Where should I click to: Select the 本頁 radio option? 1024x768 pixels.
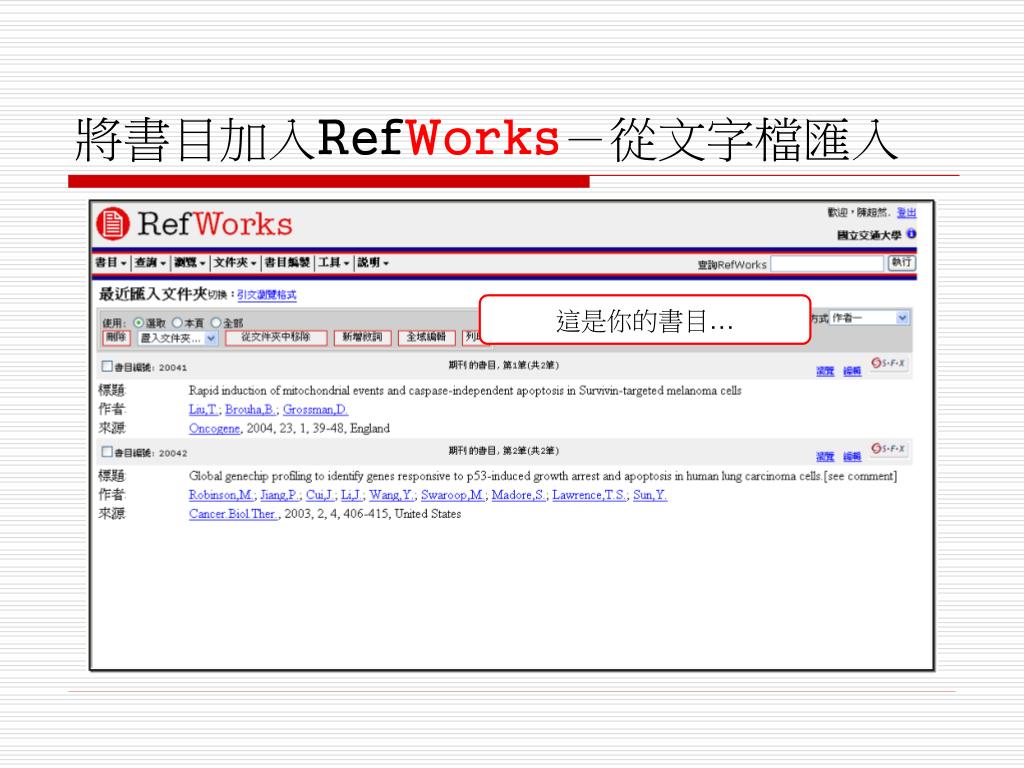tap(177, 323)
